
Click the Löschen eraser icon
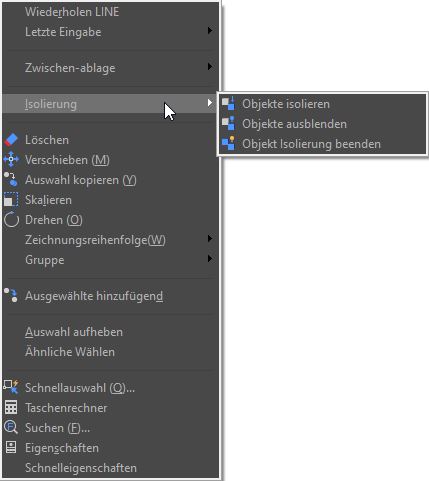[11, 140]
